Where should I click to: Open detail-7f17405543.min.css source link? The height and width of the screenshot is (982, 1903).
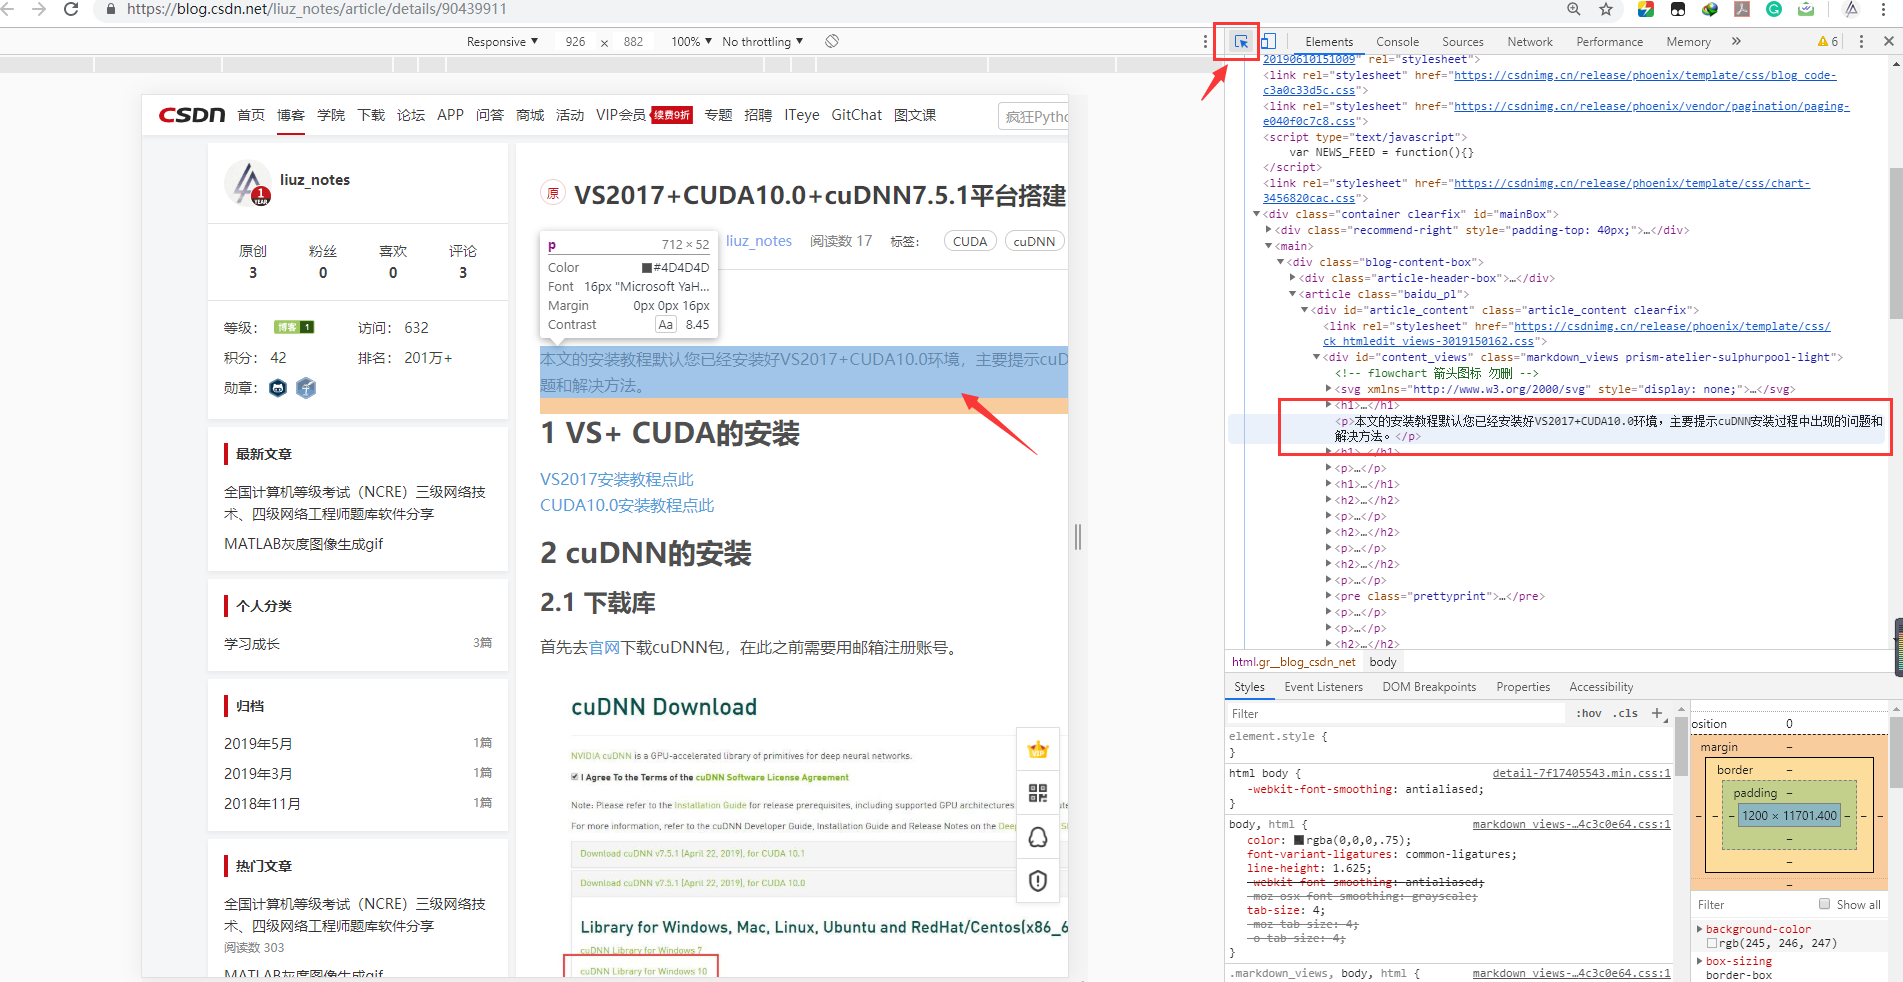(1581, 773)
